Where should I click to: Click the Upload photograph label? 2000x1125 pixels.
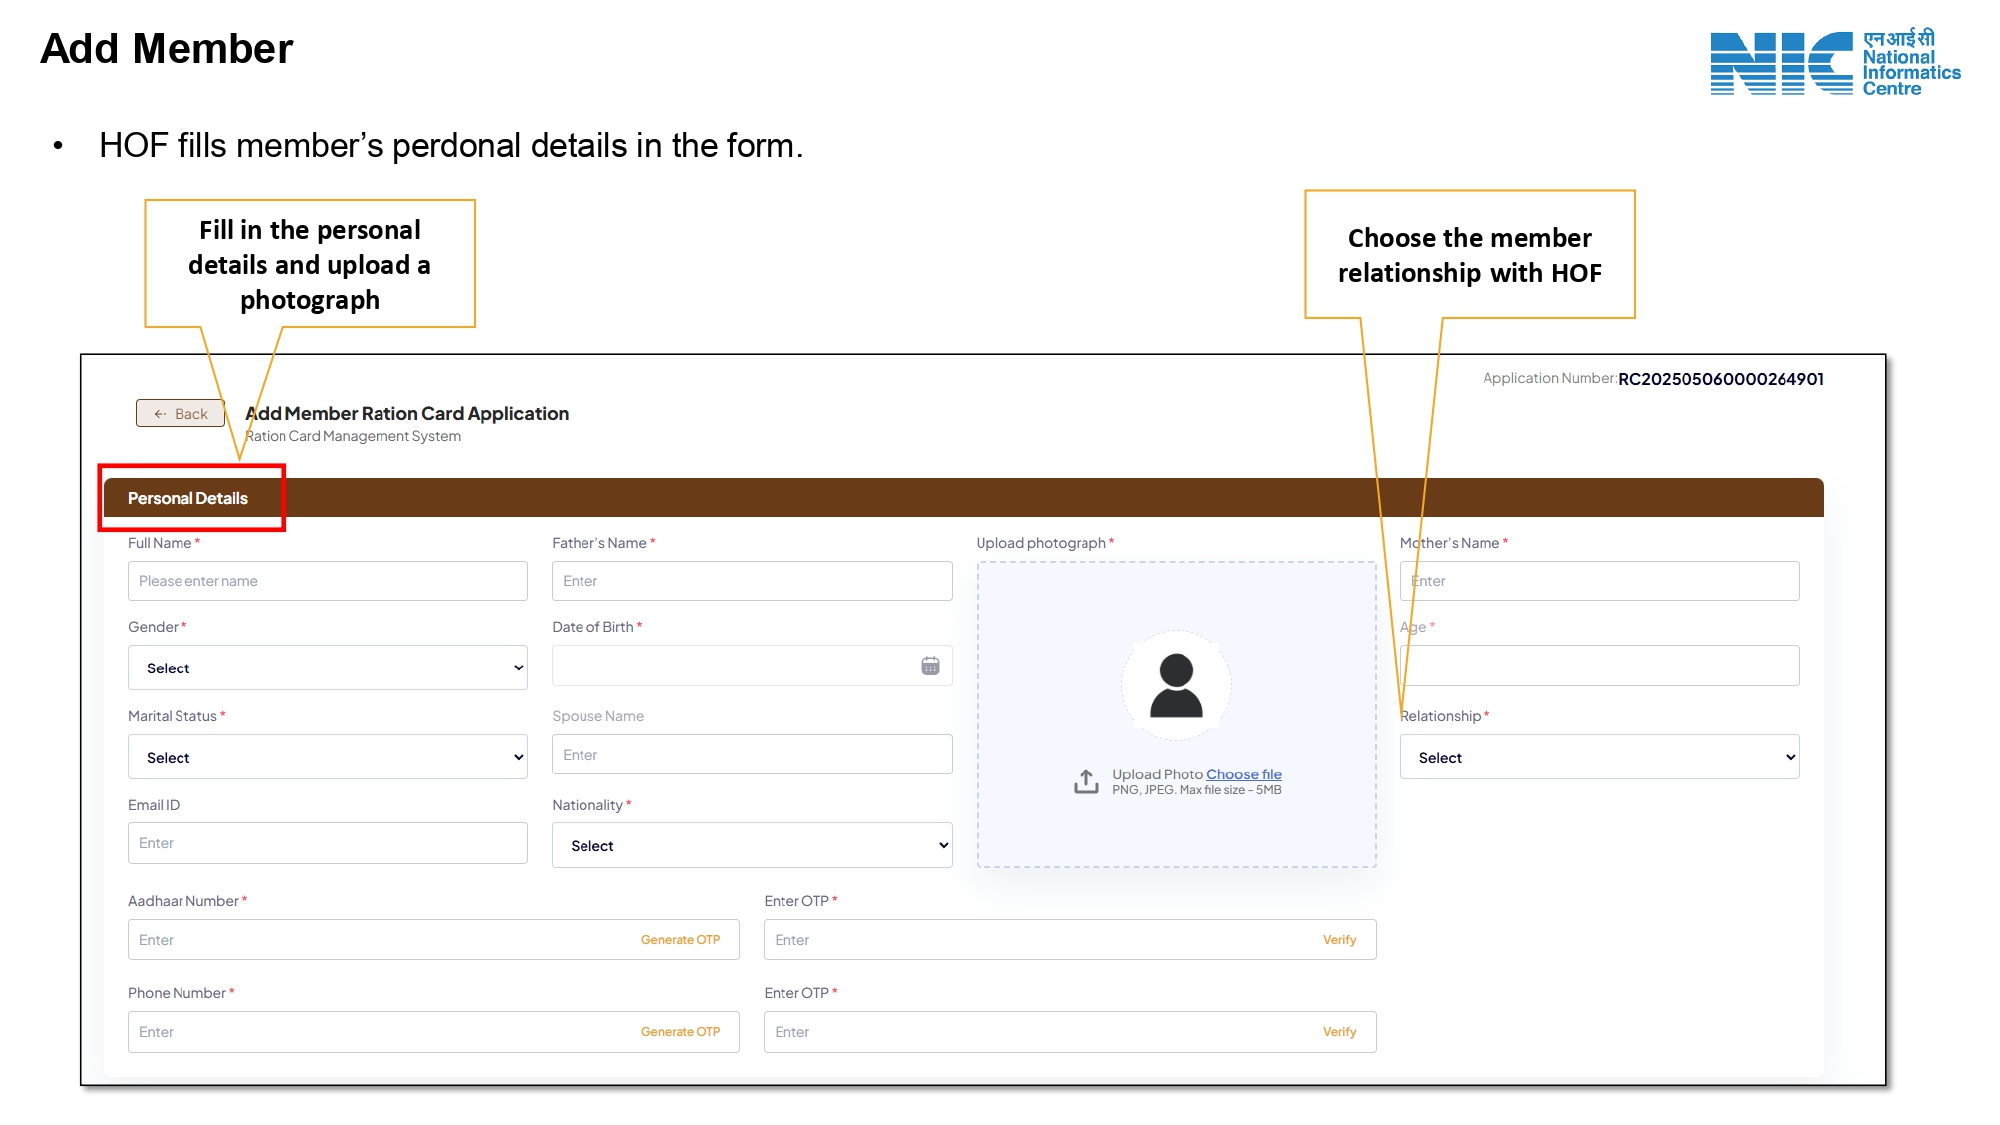pos(1041,543)
